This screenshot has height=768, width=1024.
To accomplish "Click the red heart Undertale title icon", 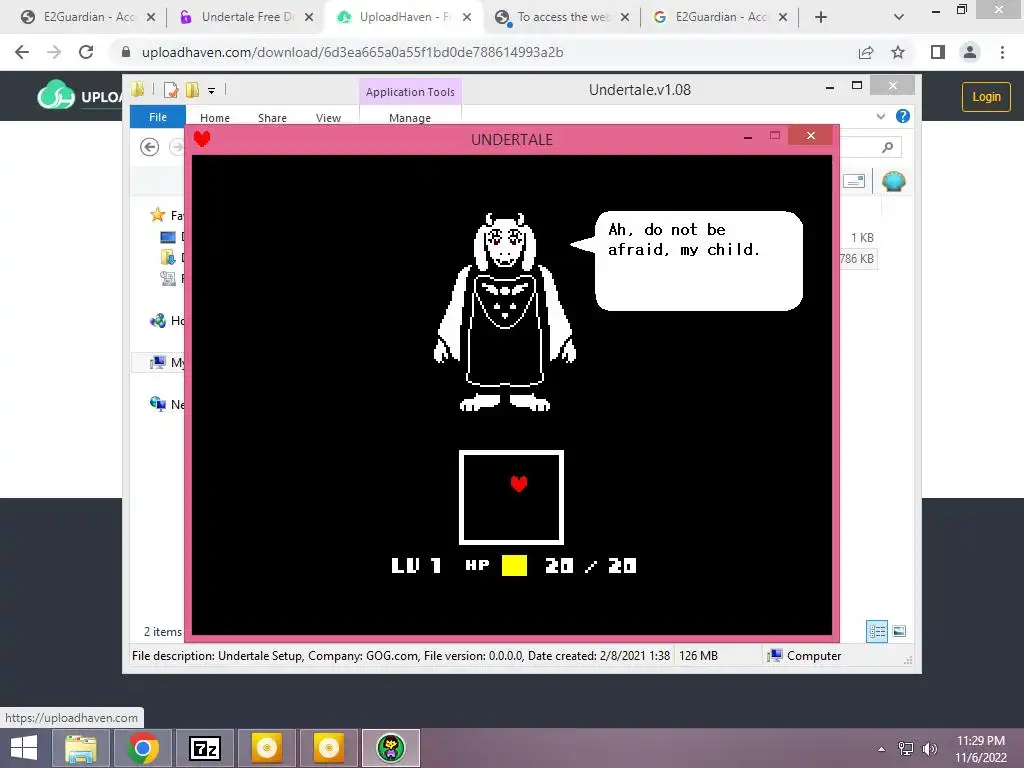I will coord(202,138).
